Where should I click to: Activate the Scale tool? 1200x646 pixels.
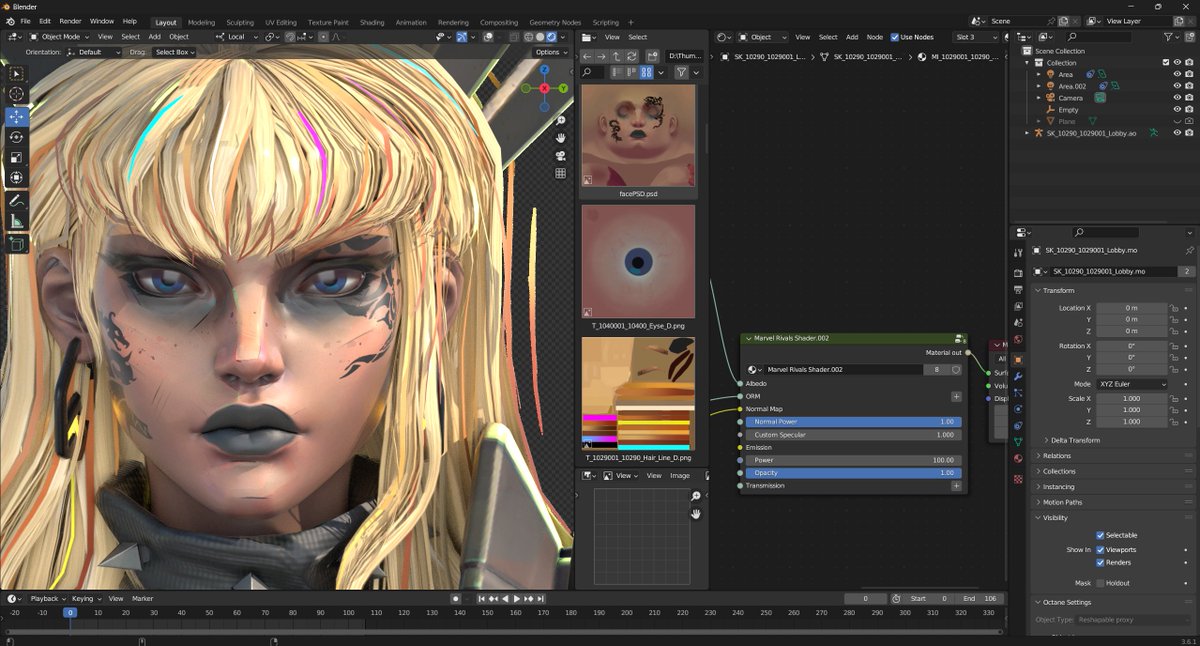click(x=17, y=158)
